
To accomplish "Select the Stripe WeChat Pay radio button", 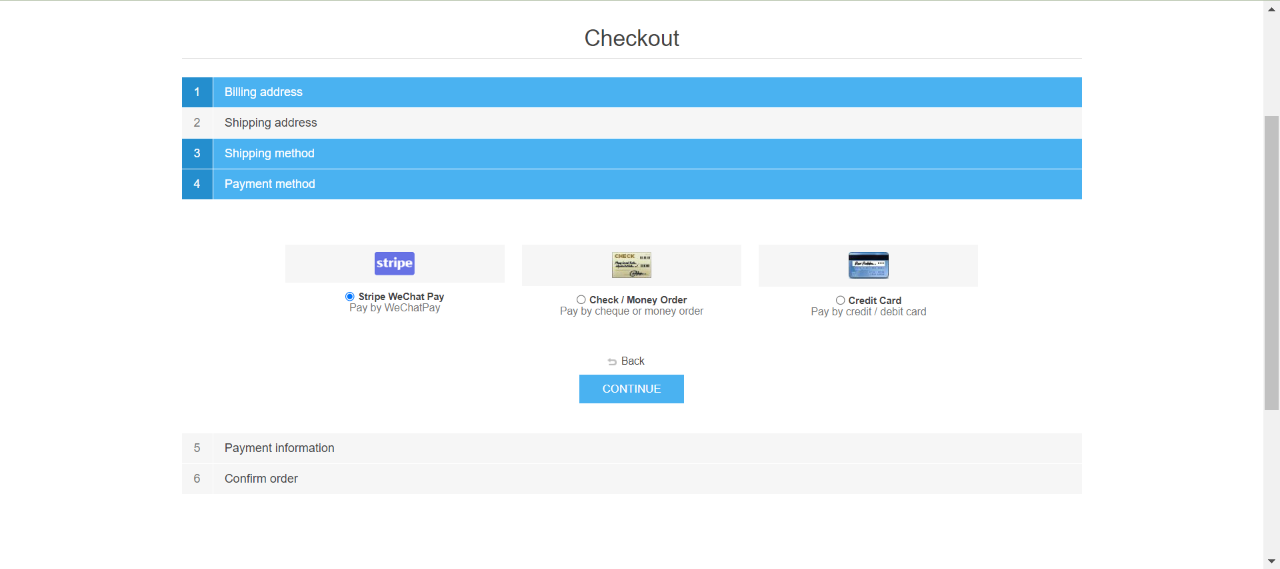I will tap(350, 297).
